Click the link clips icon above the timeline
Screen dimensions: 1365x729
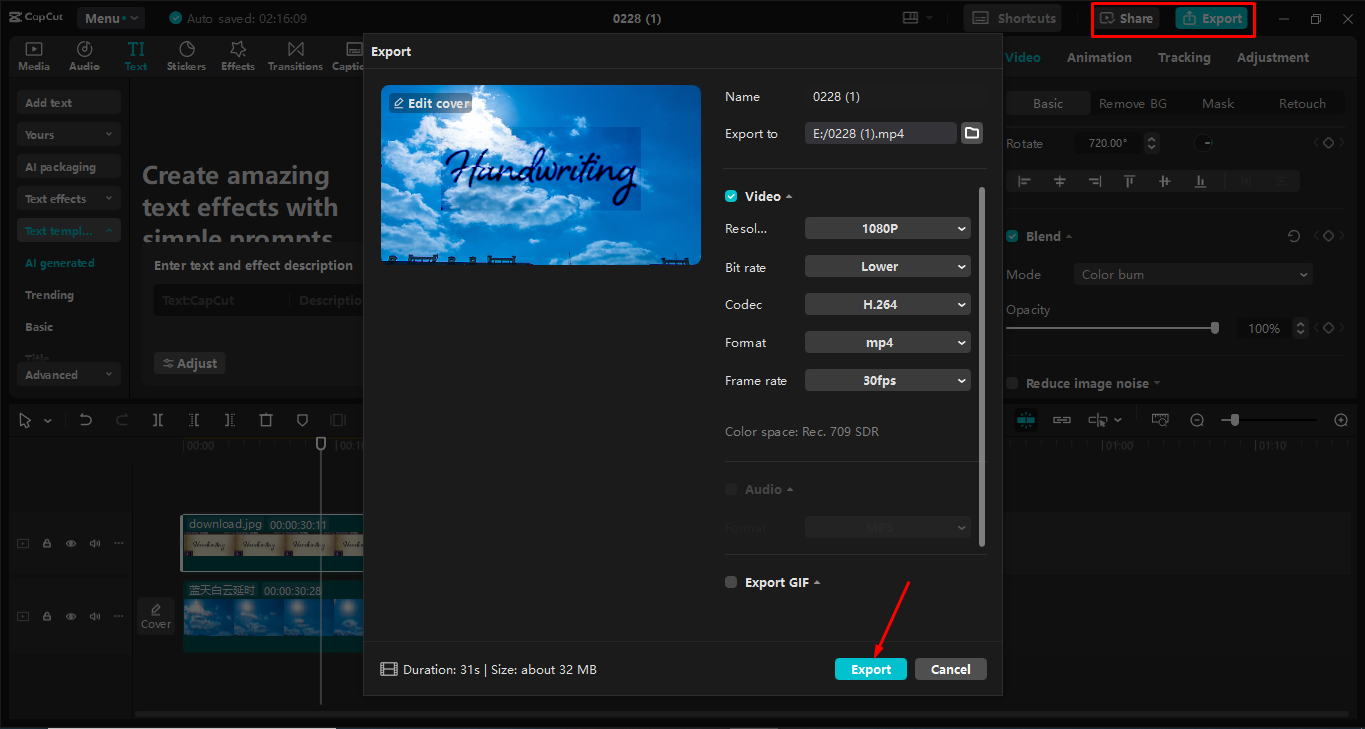(1062, 420)
